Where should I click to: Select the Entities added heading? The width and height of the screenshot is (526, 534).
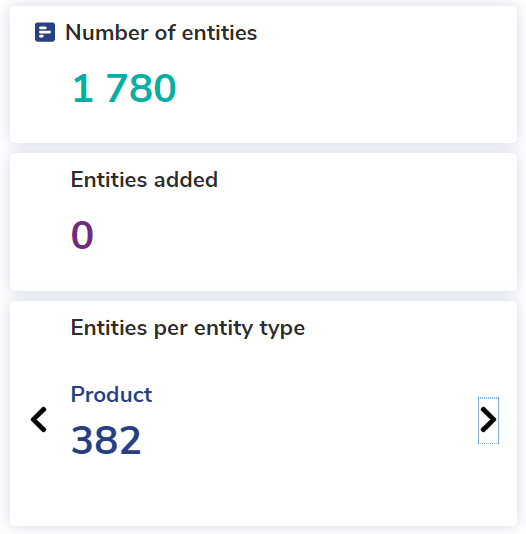(x=144, y=179)
